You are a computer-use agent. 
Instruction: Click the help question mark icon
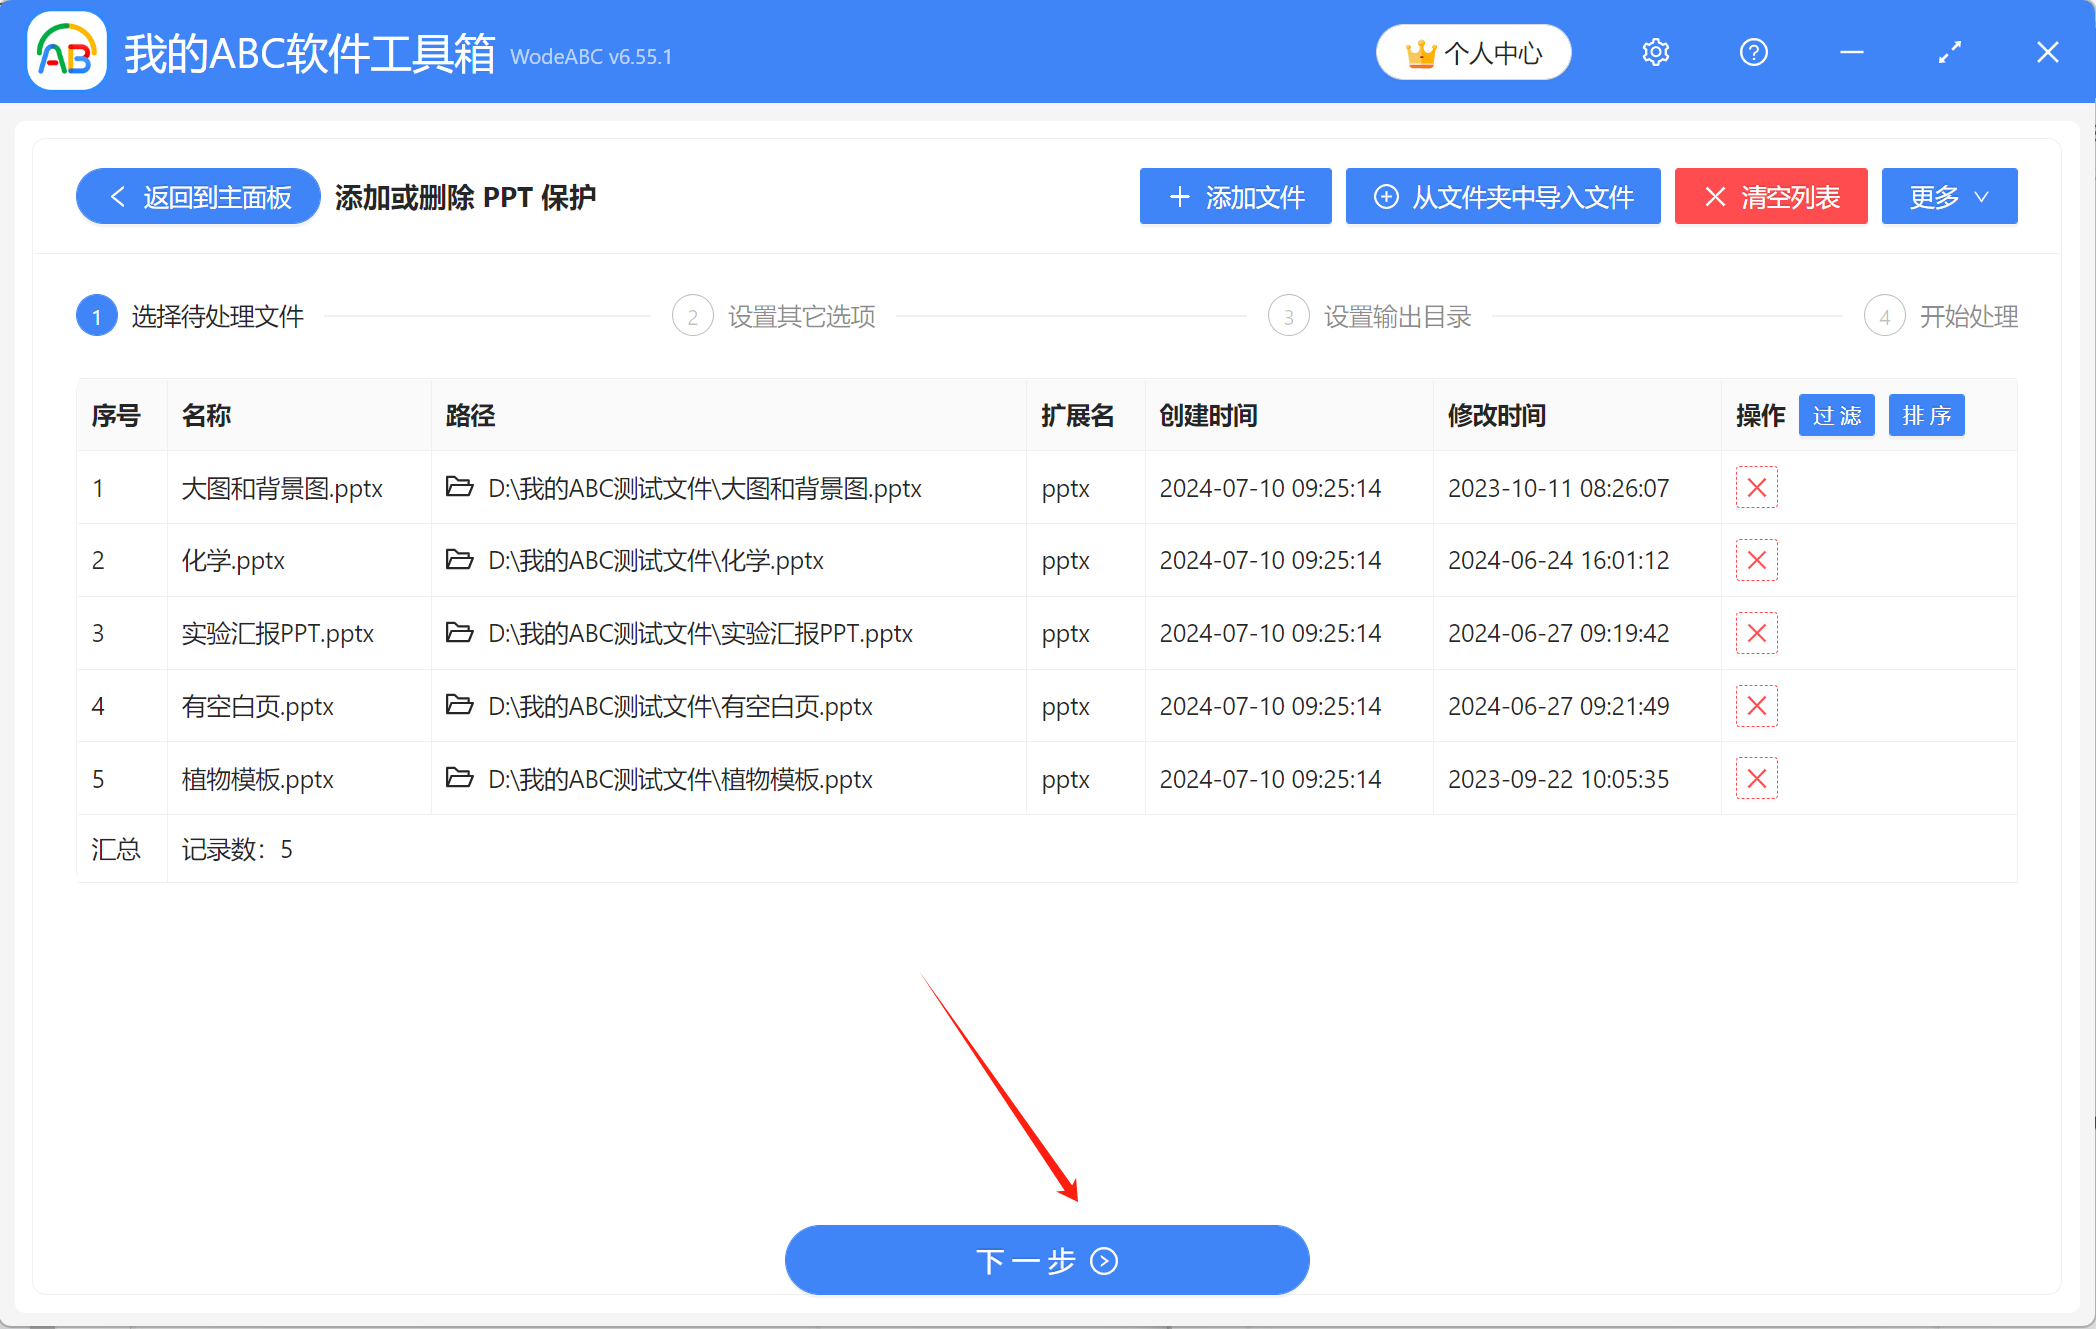pyautogui.click(x=1753, y=52)
